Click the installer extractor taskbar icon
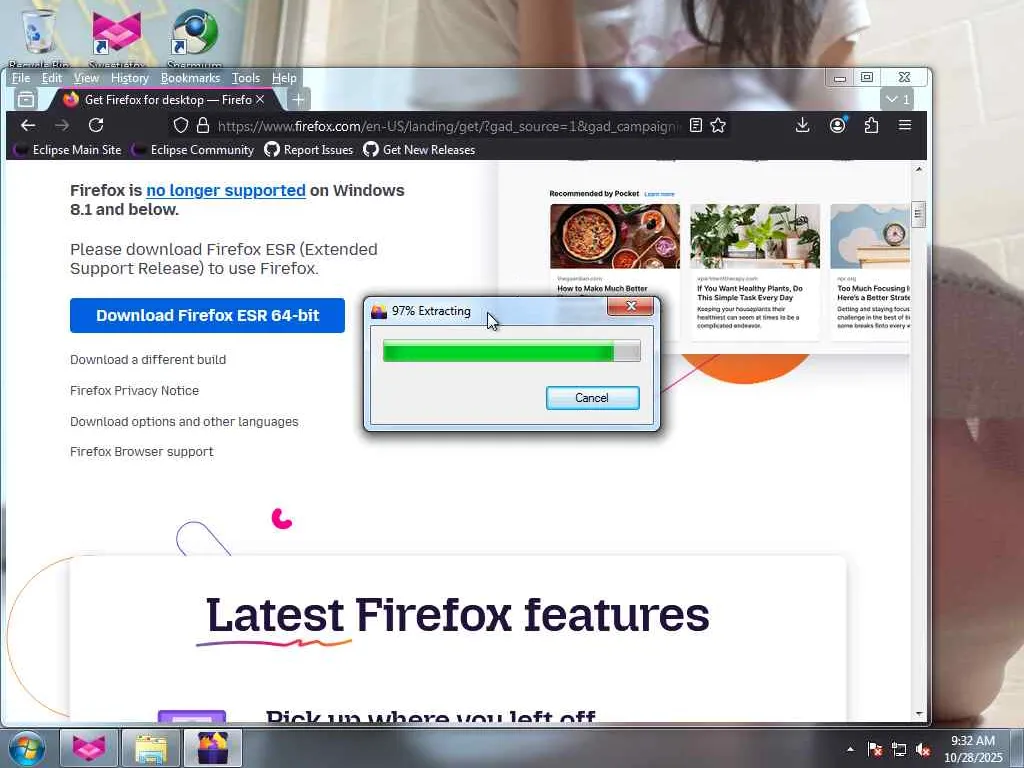1024x768 pixels. [213, 748]
